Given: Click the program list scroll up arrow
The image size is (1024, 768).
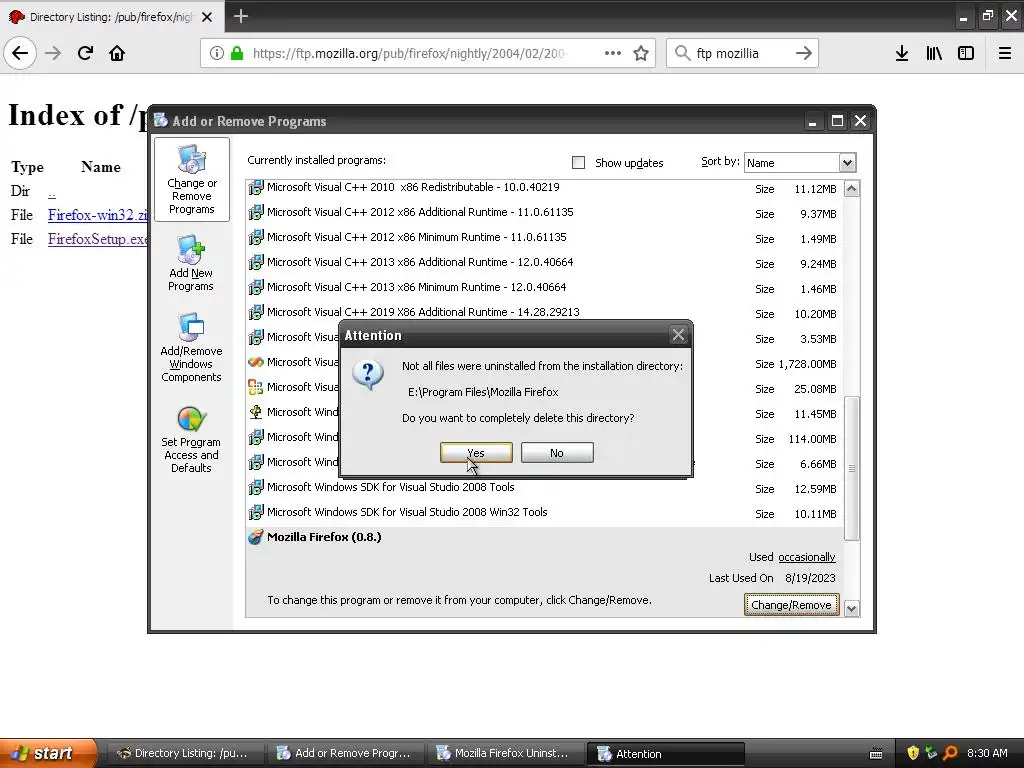Looking at the screenshot, I should click(851, 189).
